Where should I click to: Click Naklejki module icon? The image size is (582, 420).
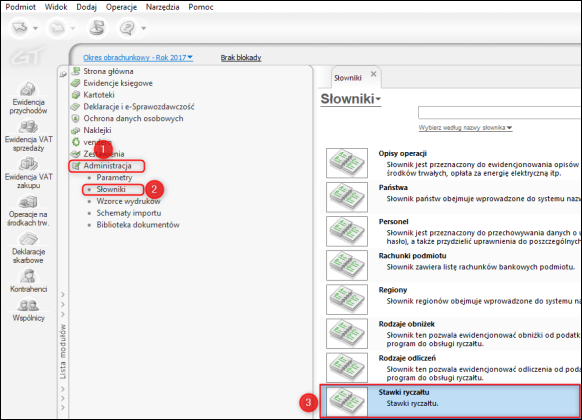coord(76,131)
